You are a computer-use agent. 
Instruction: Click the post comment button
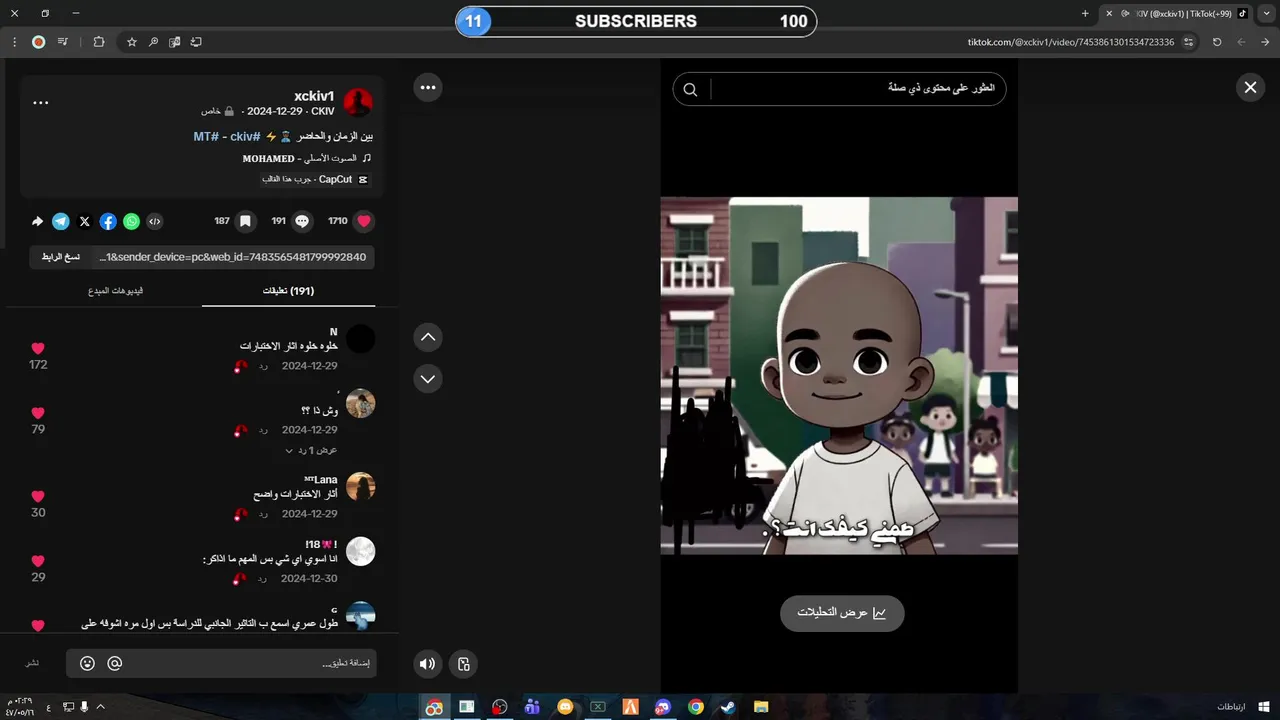(32, 663)
